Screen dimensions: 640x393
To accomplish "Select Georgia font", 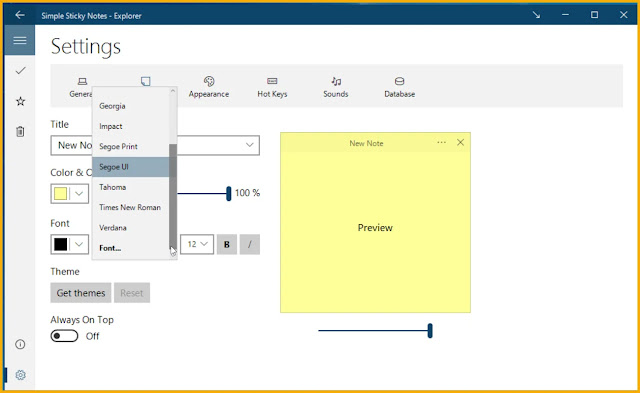I will tap(131, 106).
